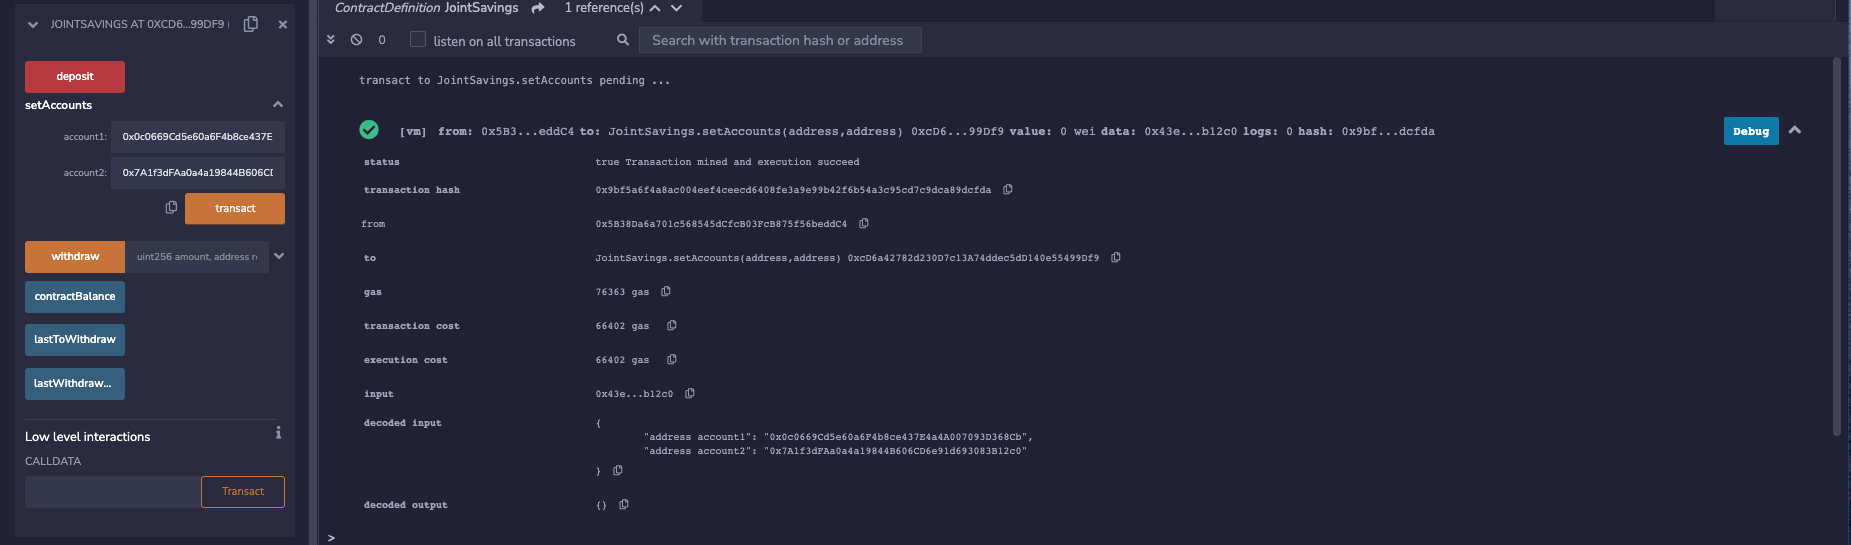This screenshot has height=545, width=1851.
Task: Copy the decoded output value
Action: 624,504
